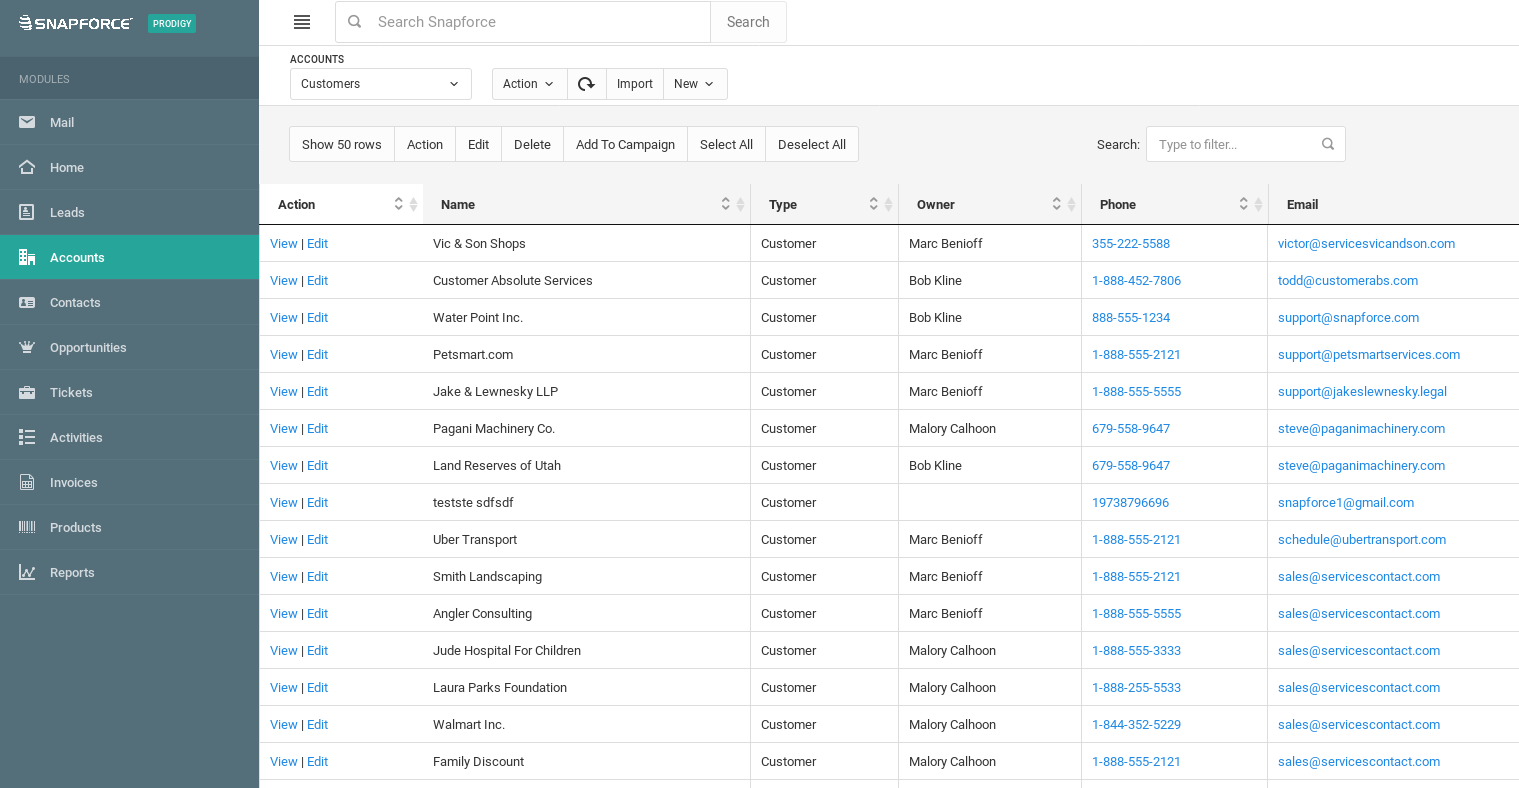View the Family Discount account
Screen dimensions: 1519x788
[284, 761]
